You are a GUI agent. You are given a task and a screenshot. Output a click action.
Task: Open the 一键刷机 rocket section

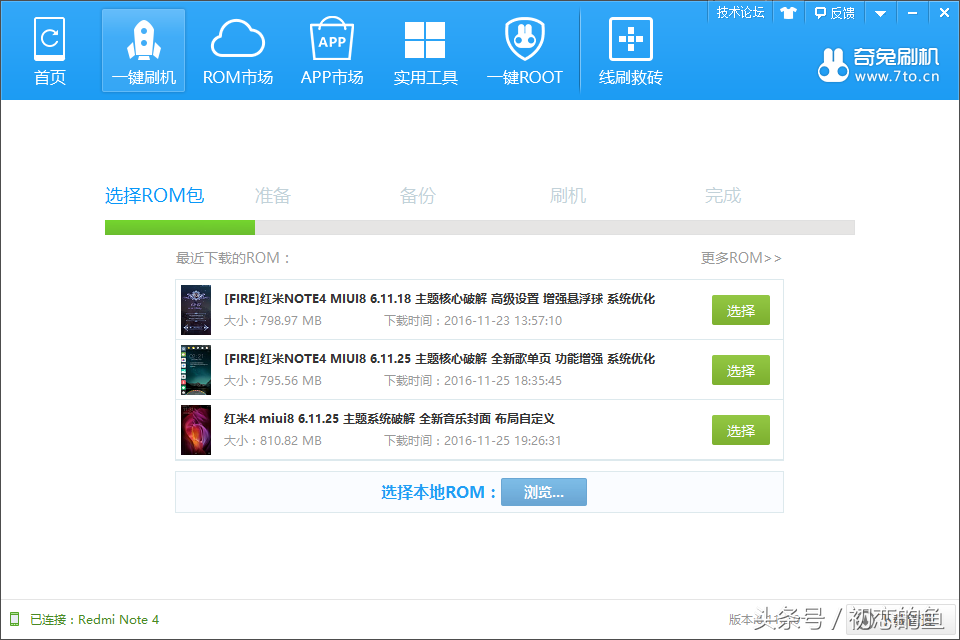(143, 51)
